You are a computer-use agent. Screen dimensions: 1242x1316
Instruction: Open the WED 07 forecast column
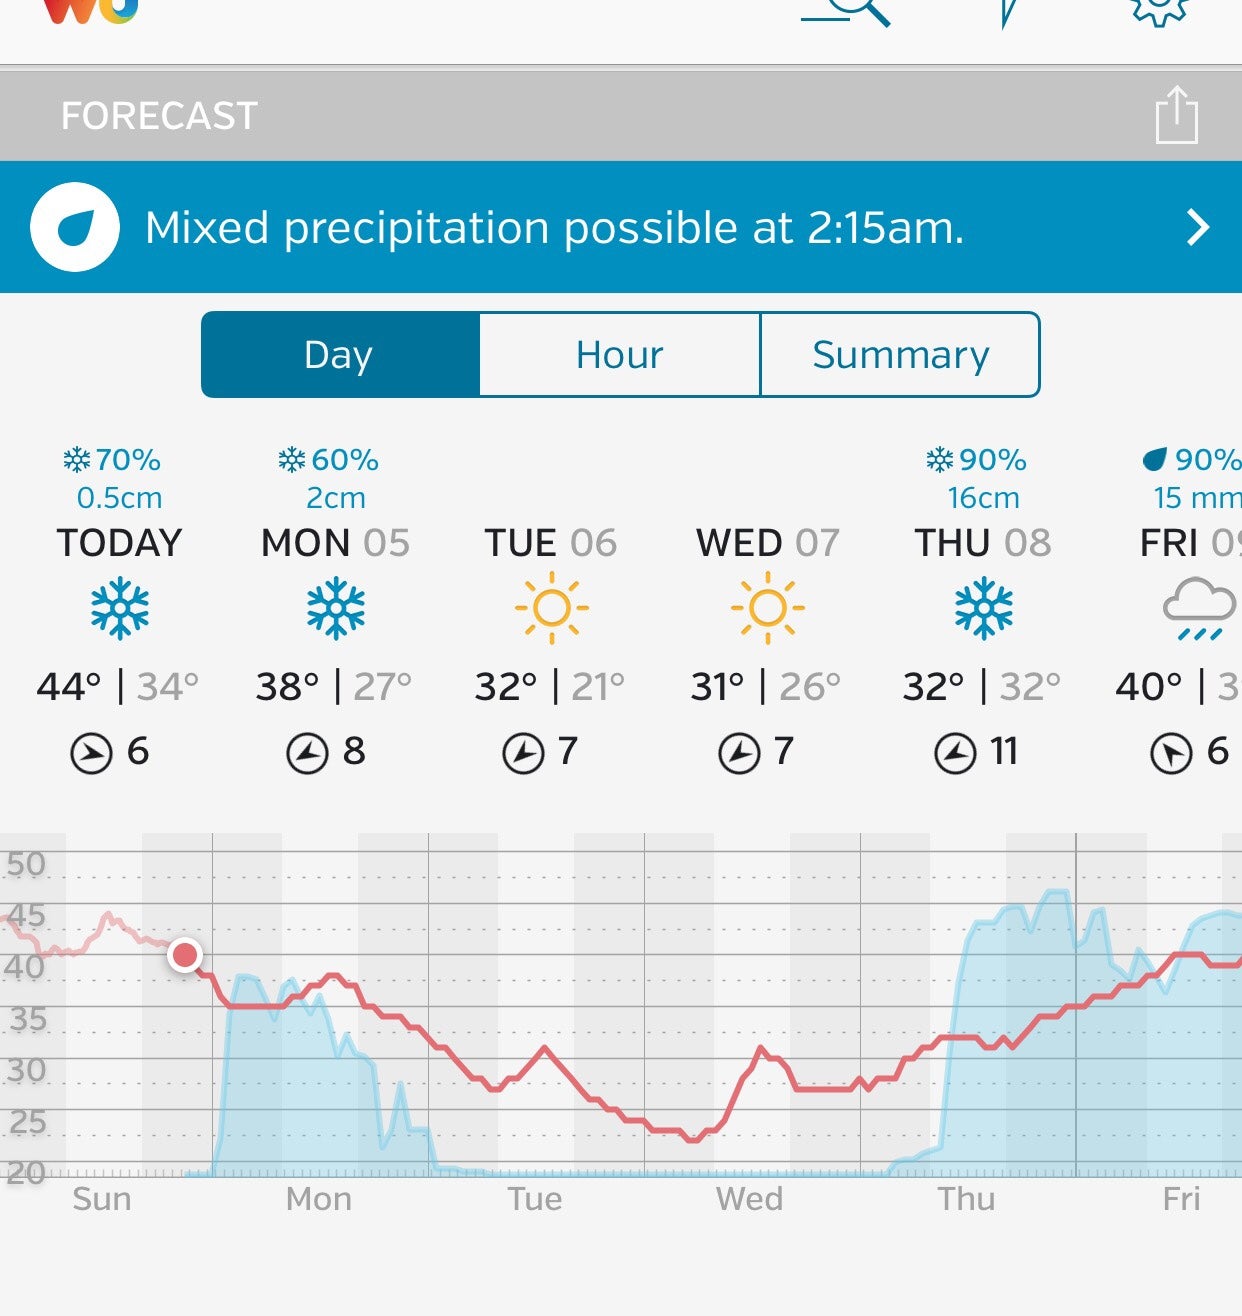[767, 543]
